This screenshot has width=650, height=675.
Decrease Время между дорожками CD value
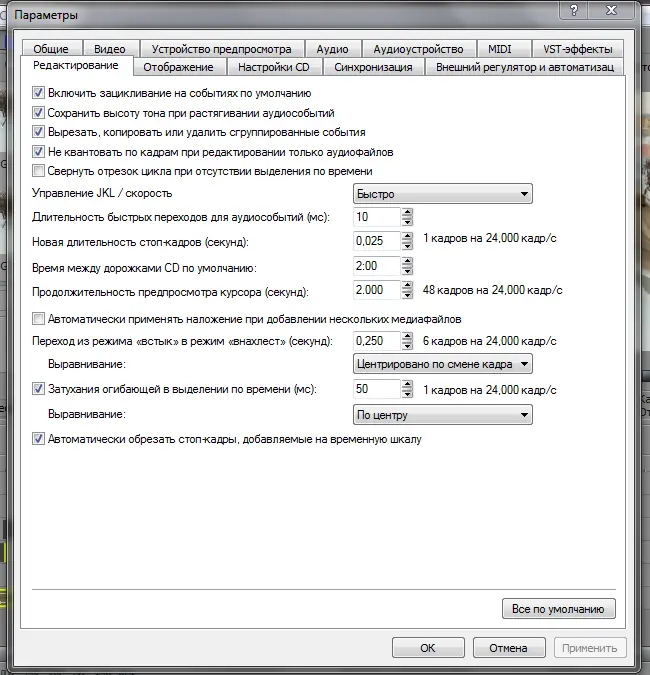407,270
